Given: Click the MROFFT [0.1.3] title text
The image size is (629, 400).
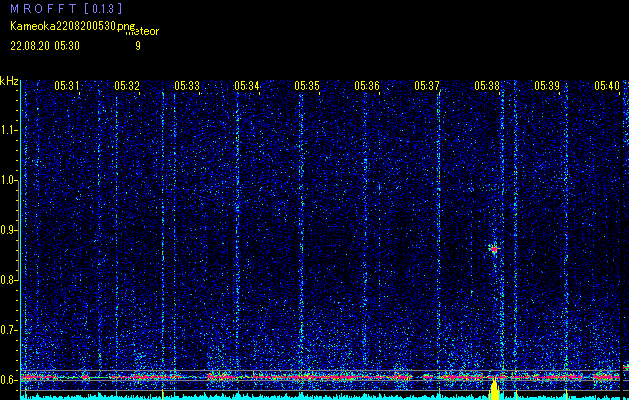Looking at the screenshot, I should pos(66,8).
